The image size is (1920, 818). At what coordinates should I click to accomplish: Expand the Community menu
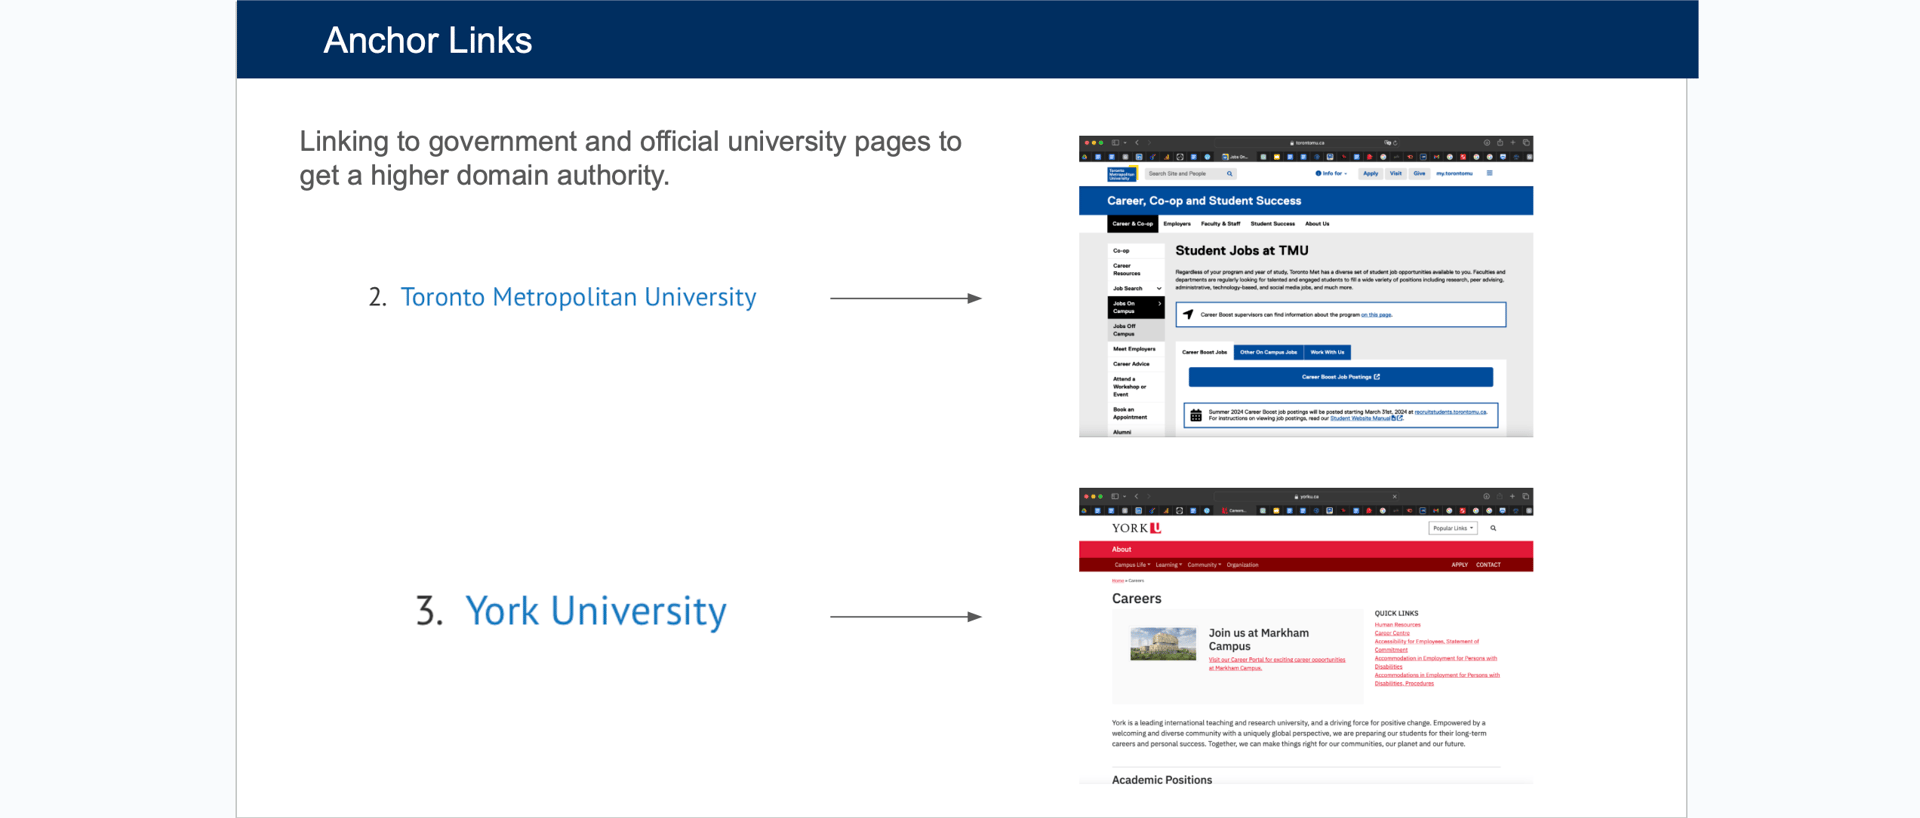(x=1204, y=565)
